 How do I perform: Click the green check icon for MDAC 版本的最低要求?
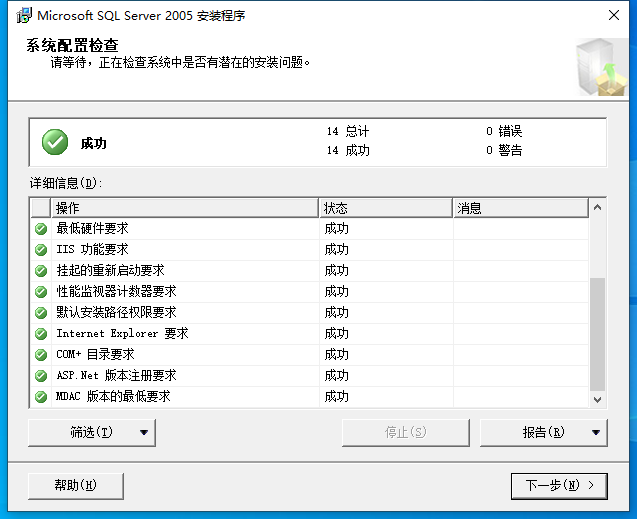pos(41,397)
